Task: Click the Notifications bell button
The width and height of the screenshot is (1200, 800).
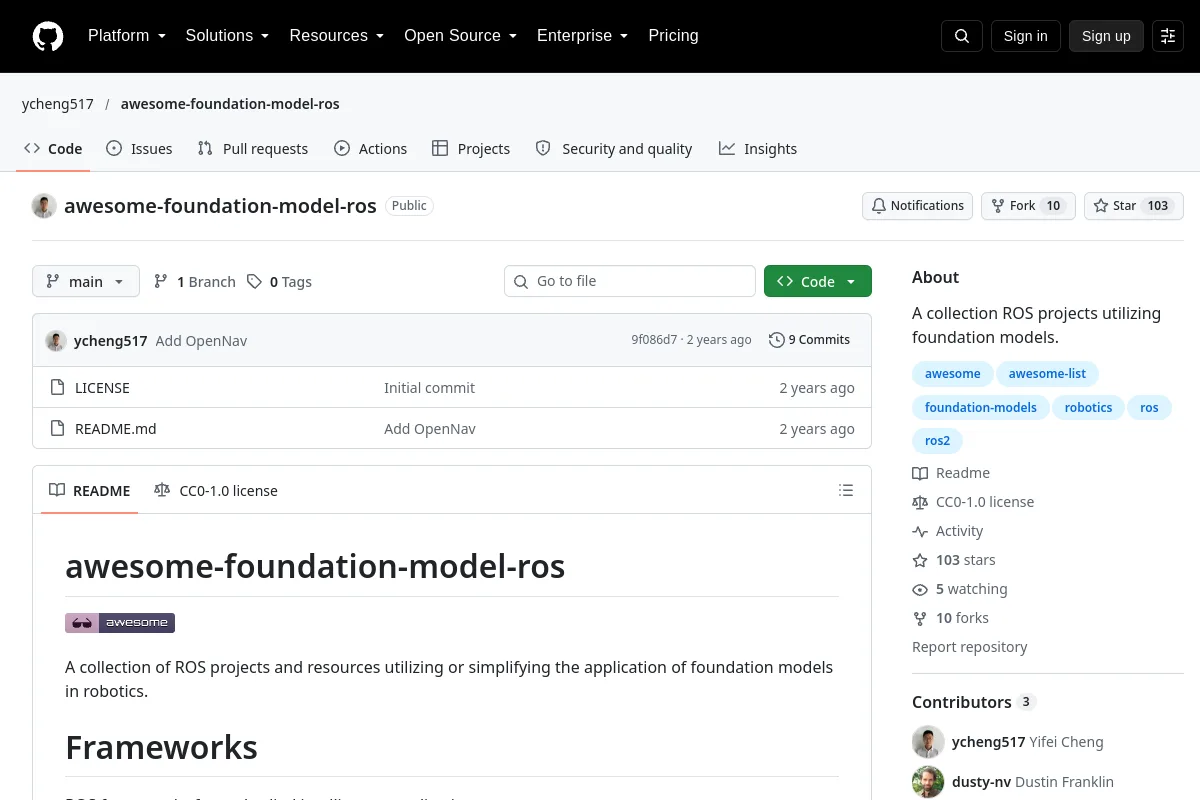Action: point(918,206)
